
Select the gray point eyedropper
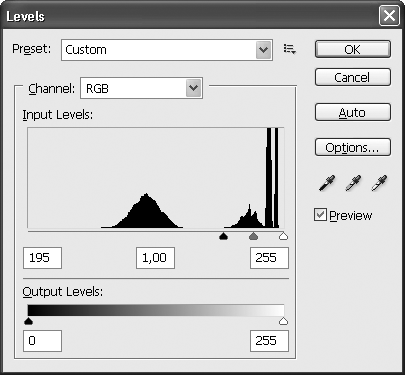353,183
